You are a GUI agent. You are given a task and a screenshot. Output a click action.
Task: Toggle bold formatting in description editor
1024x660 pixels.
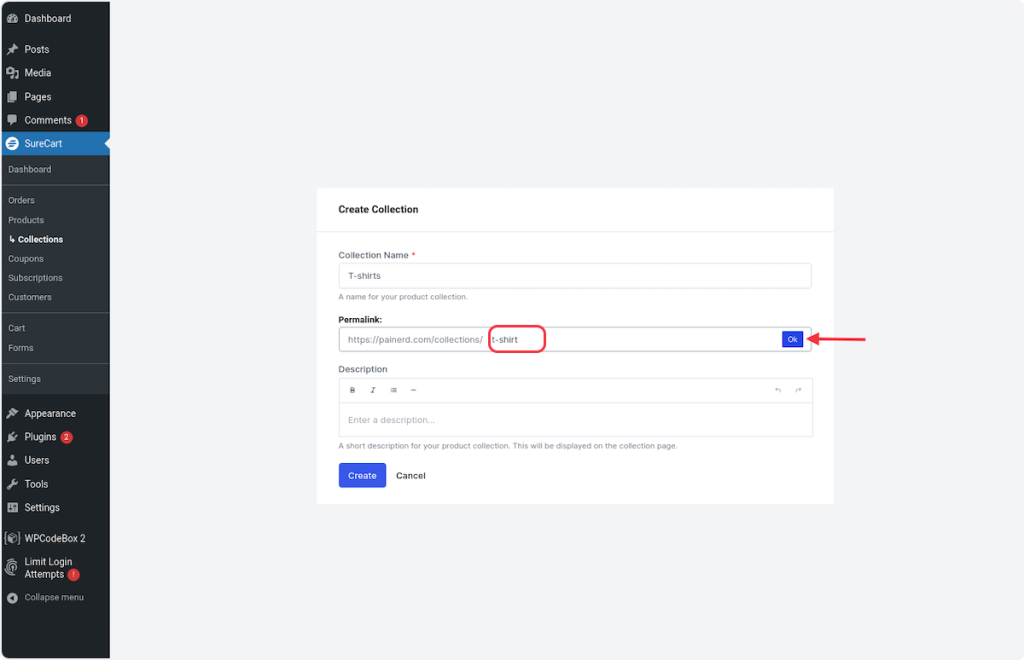(x=352, y=390)
